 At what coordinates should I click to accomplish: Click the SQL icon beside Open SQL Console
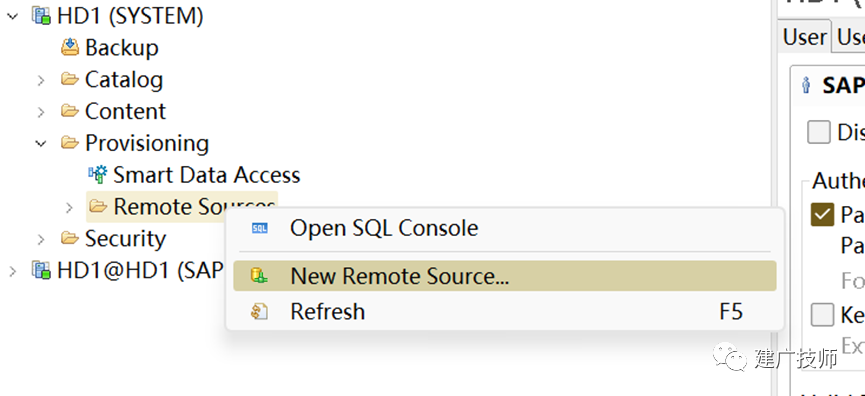point(259,228)
